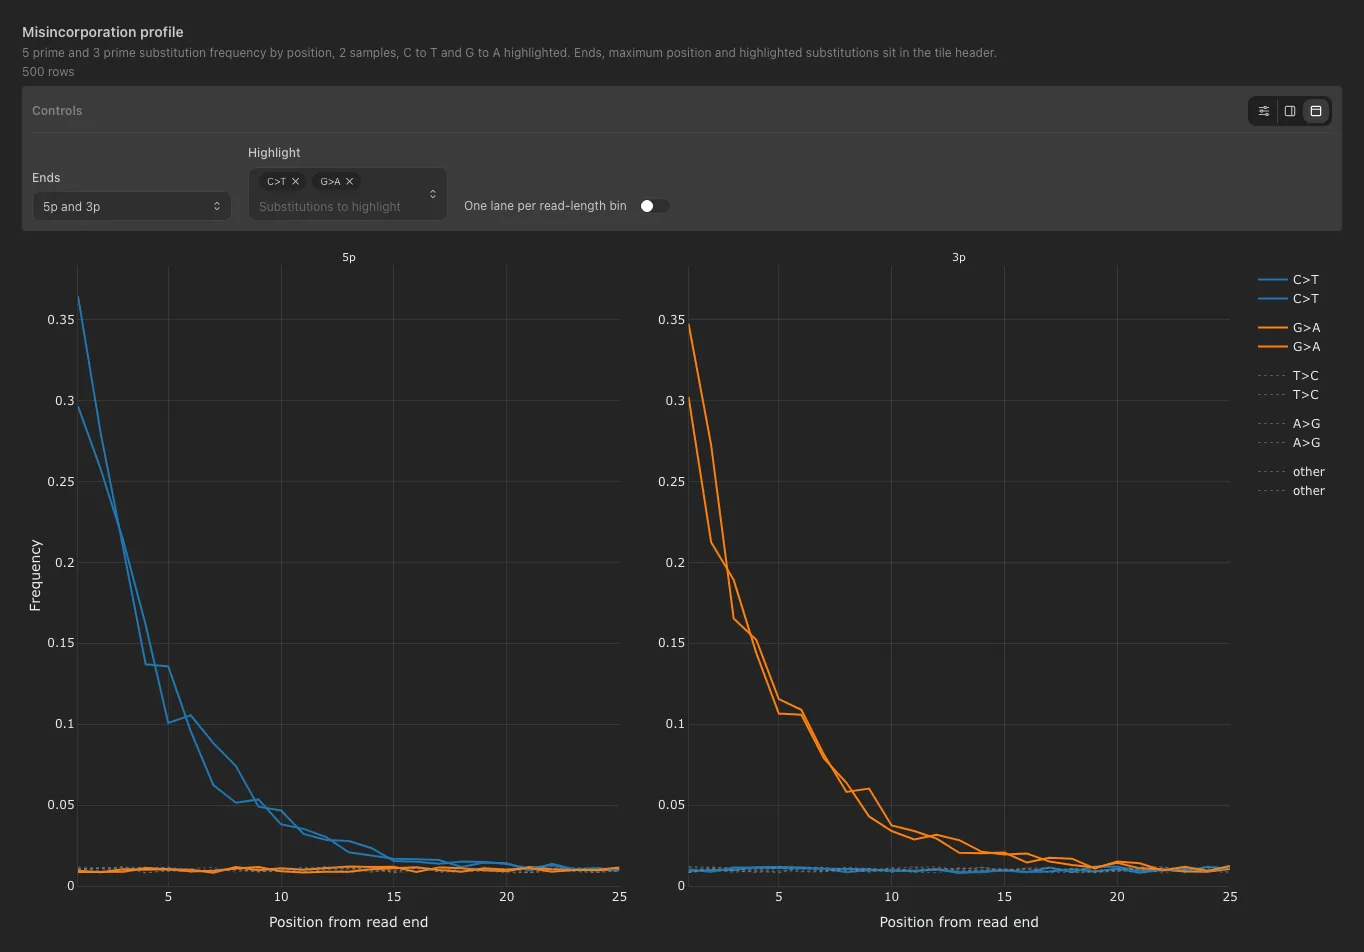Viewport: 1364px width, 952px height.
Task: Click the Frequency y-axis label
Action: 36,575
